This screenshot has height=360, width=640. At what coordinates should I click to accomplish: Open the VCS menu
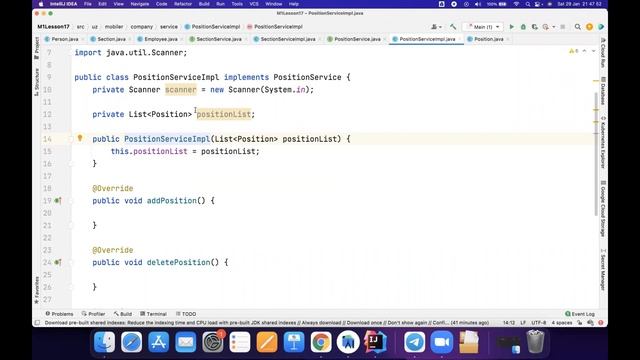254,4
